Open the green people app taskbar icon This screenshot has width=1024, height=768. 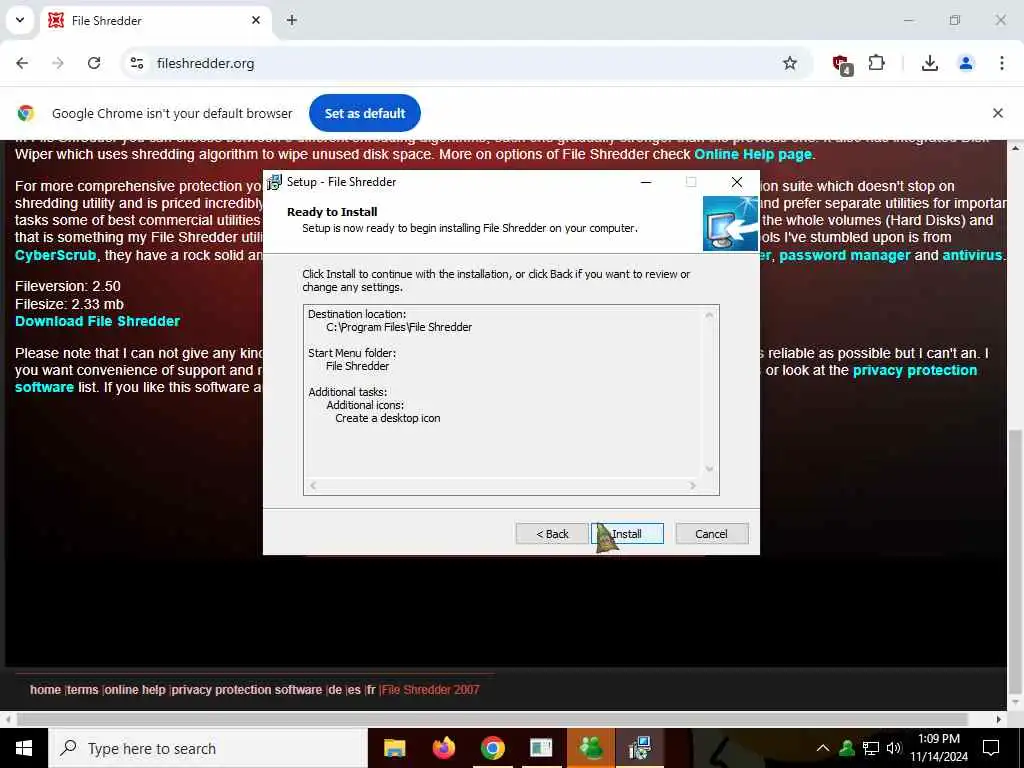590,748
